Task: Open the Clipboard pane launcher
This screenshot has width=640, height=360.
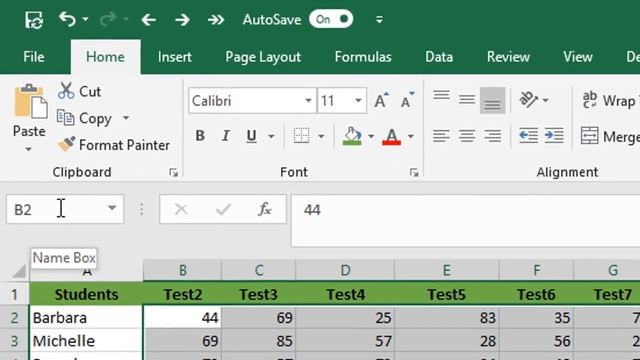Action: [x=173, y=173]
